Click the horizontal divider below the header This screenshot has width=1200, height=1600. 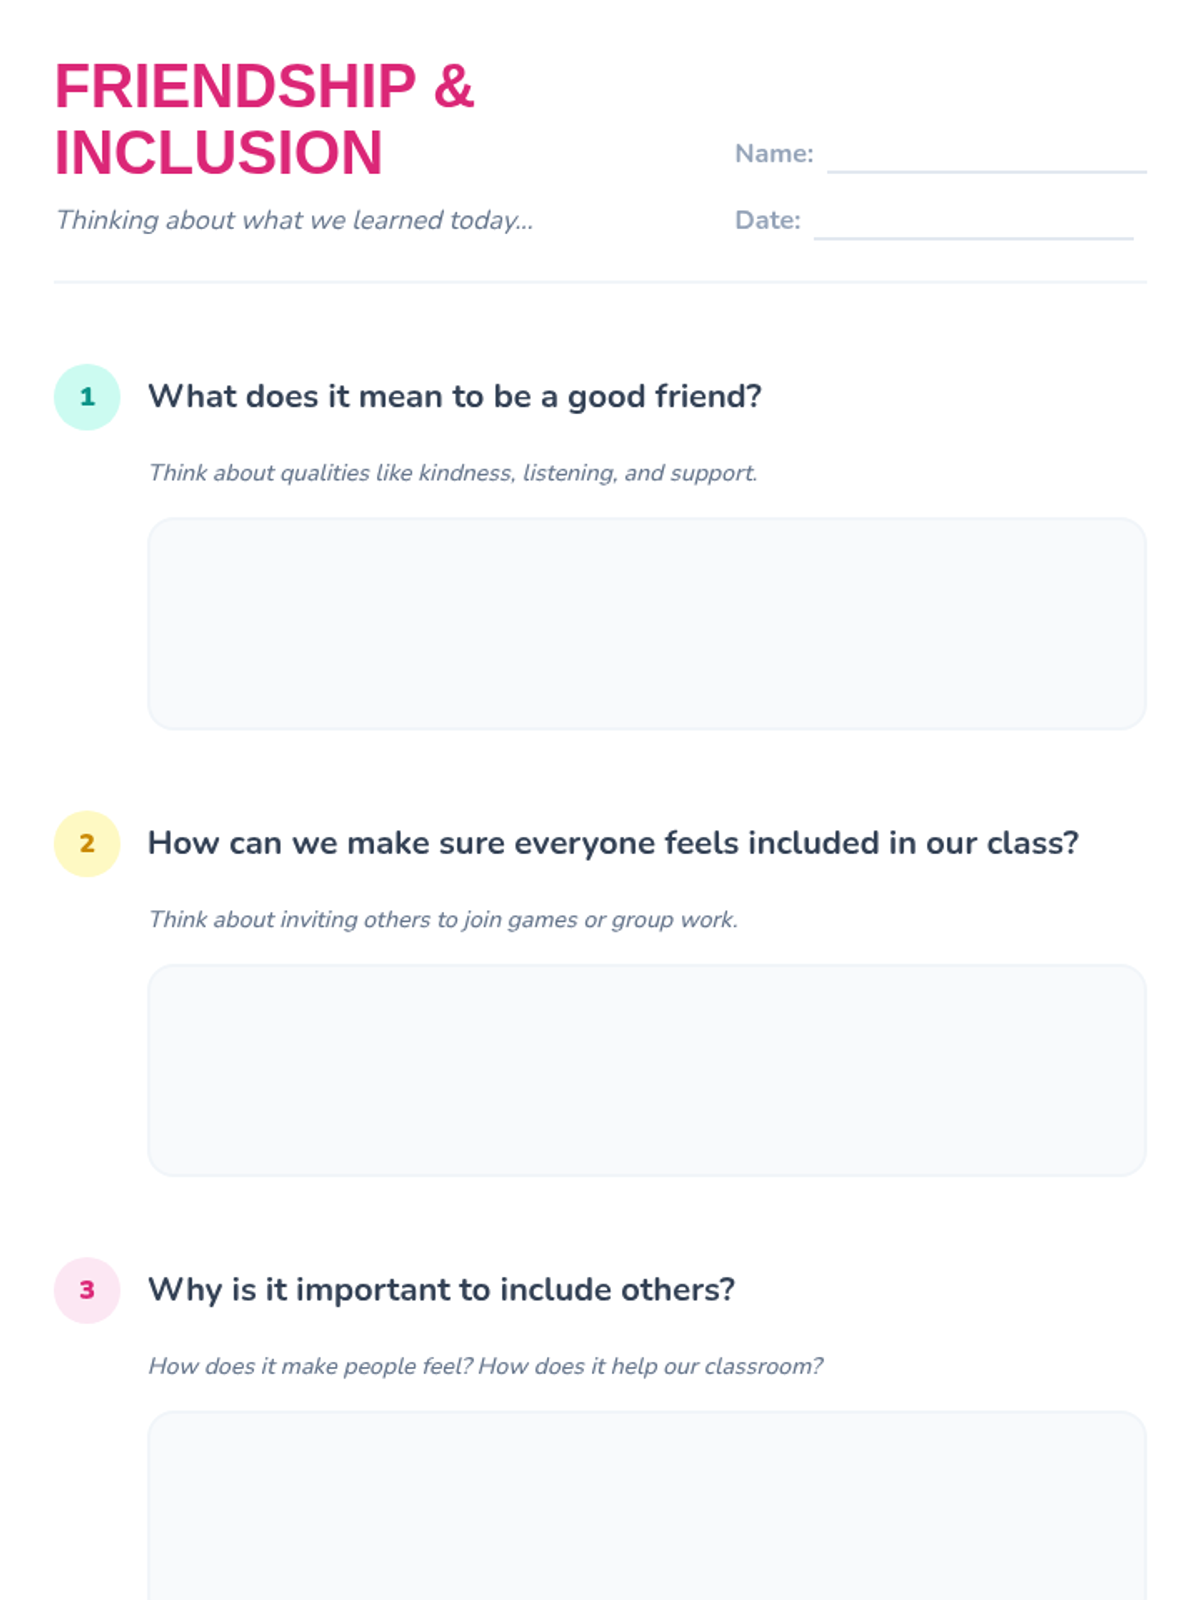coord(600,282)
